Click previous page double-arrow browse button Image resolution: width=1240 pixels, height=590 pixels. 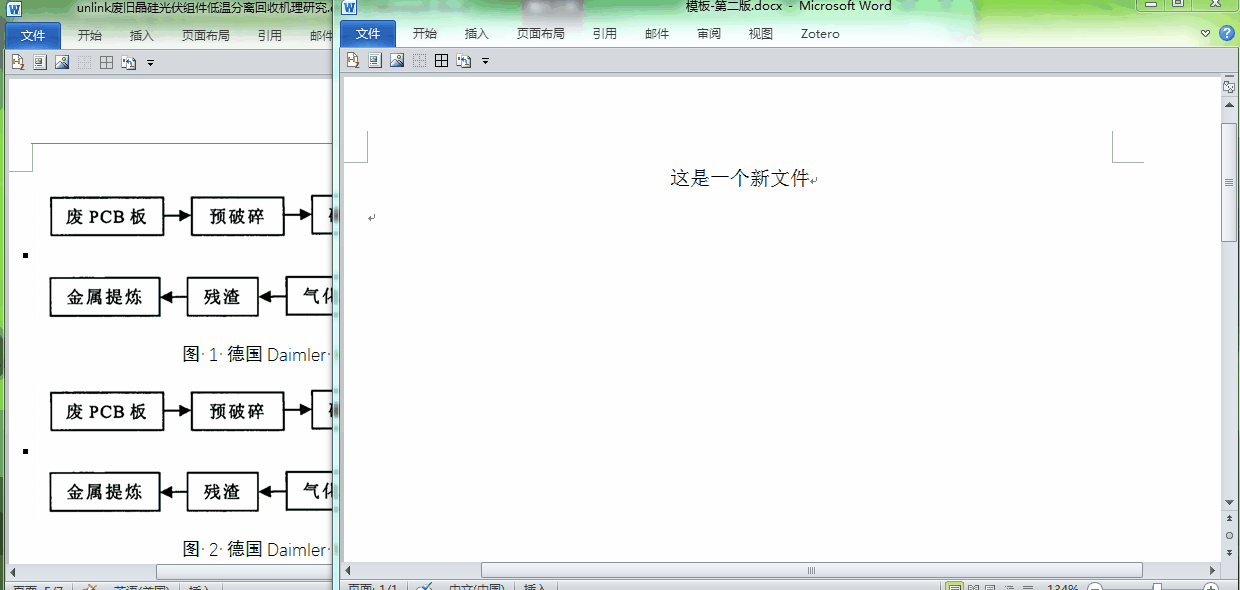click(1229, 519)
